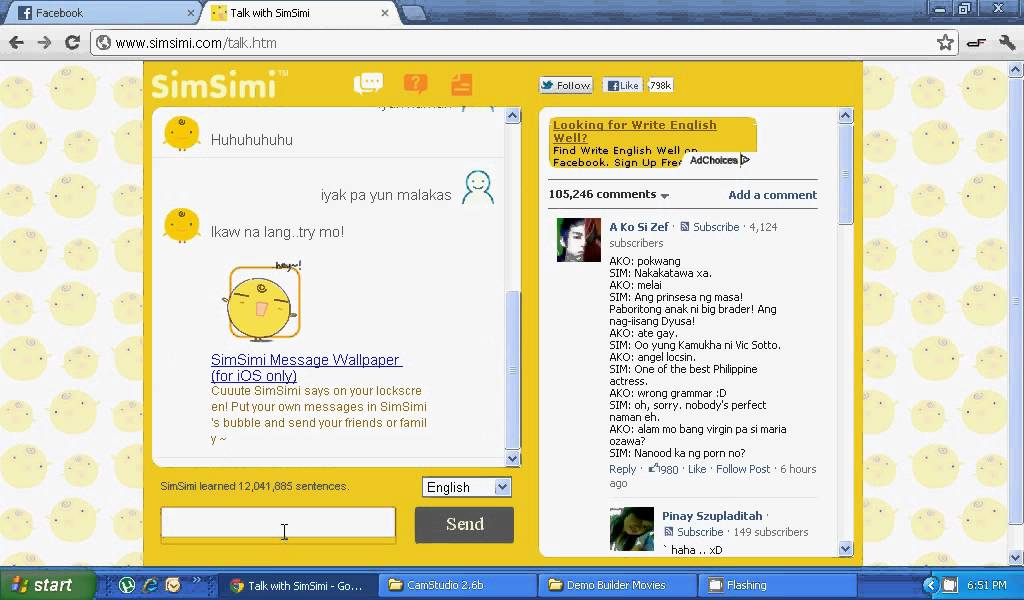This screenshot has height=600, width=1024.
Task: Click the green quick launch icon
Action: pyautogui.click(x=127, y=585)
